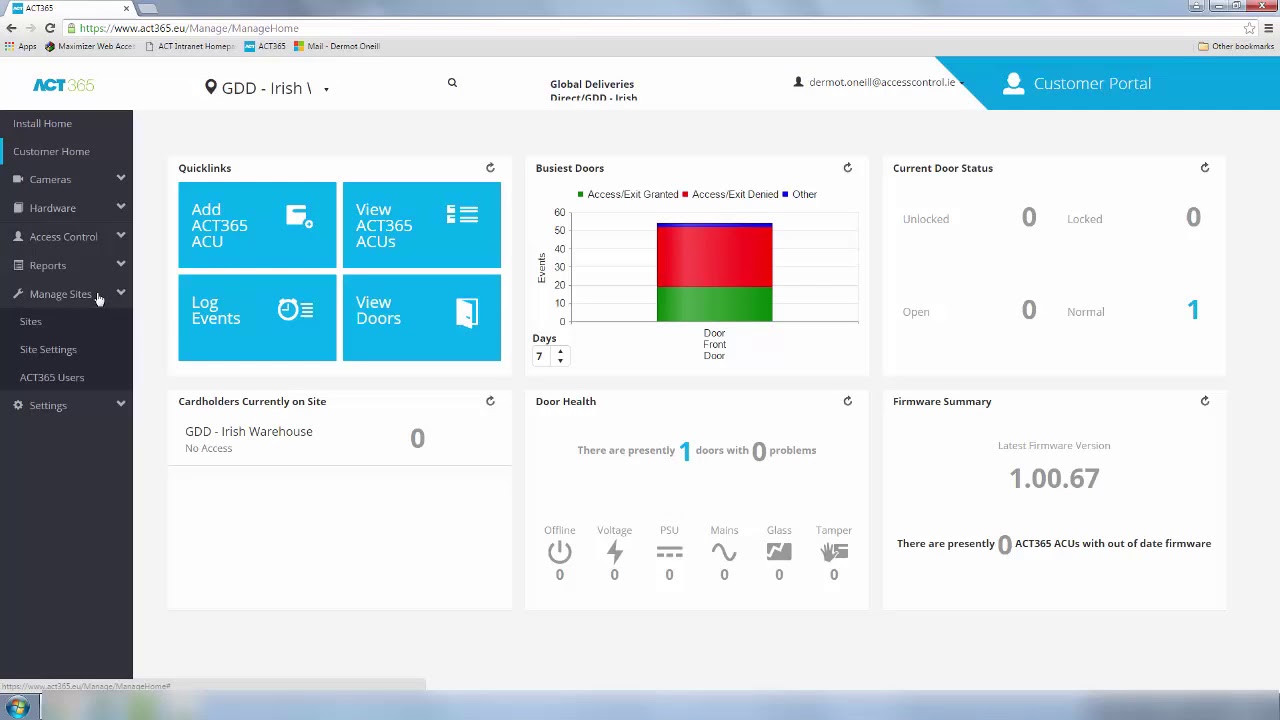Open Install Home in sidebar
This screenshot has height=720, width=1280.
42,123
